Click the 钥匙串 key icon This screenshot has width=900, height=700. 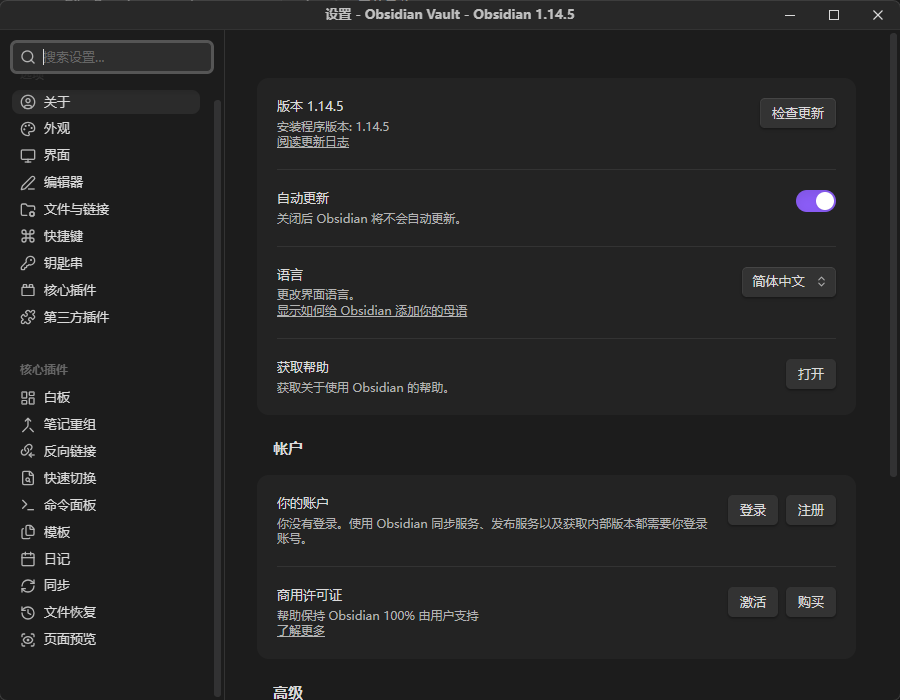[28, 263]
